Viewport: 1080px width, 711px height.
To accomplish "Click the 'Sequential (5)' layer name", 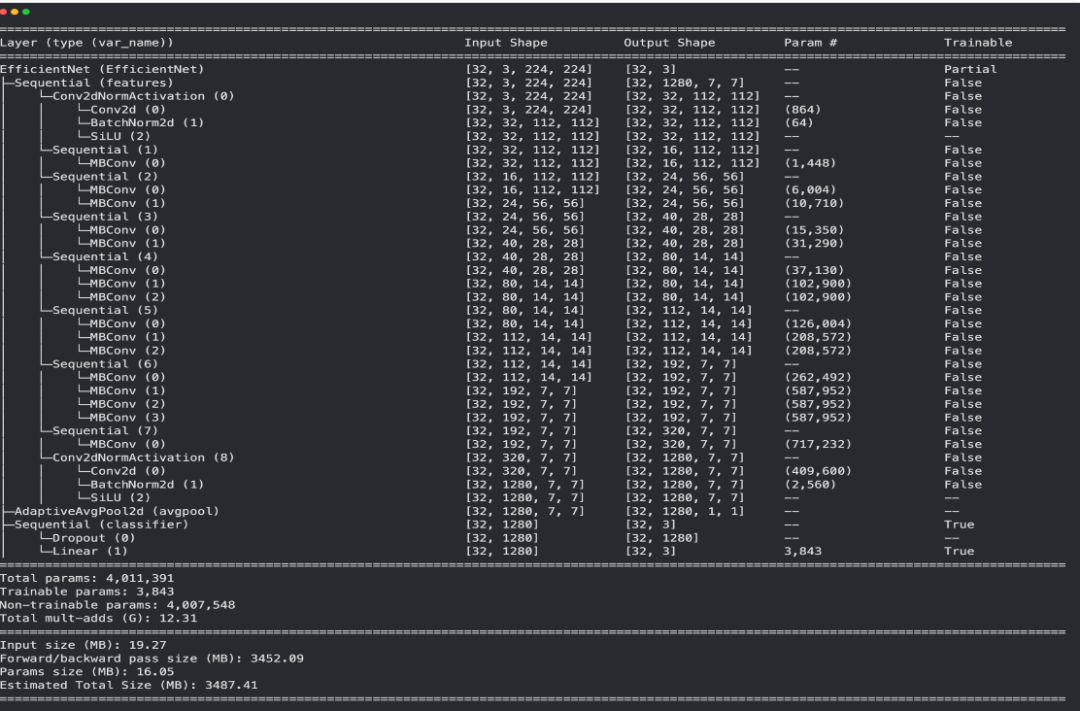I will pos(105,310).
